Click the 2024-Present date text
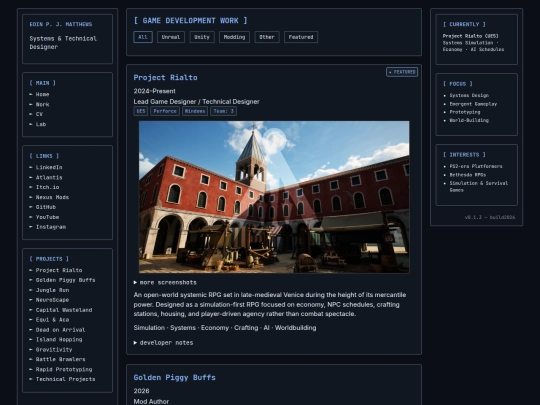Screen dimensions: 540x405 155,91
